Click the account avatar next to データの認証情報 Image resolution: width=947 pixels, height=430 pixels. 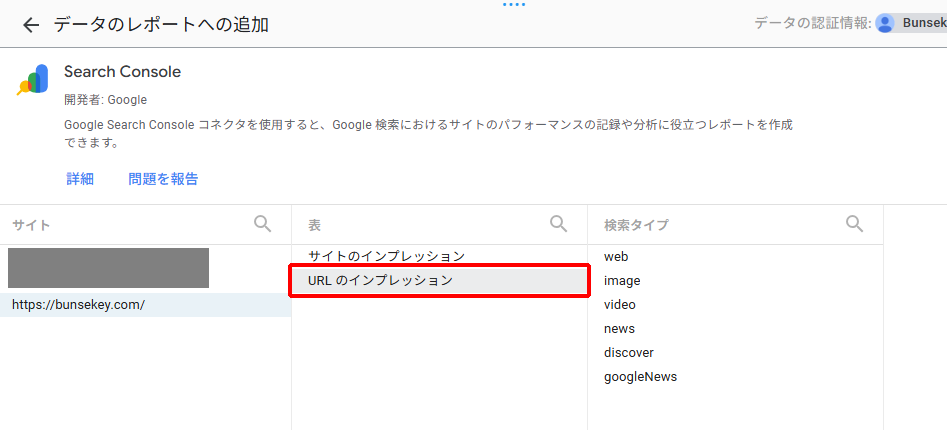[x=885, y=24]
